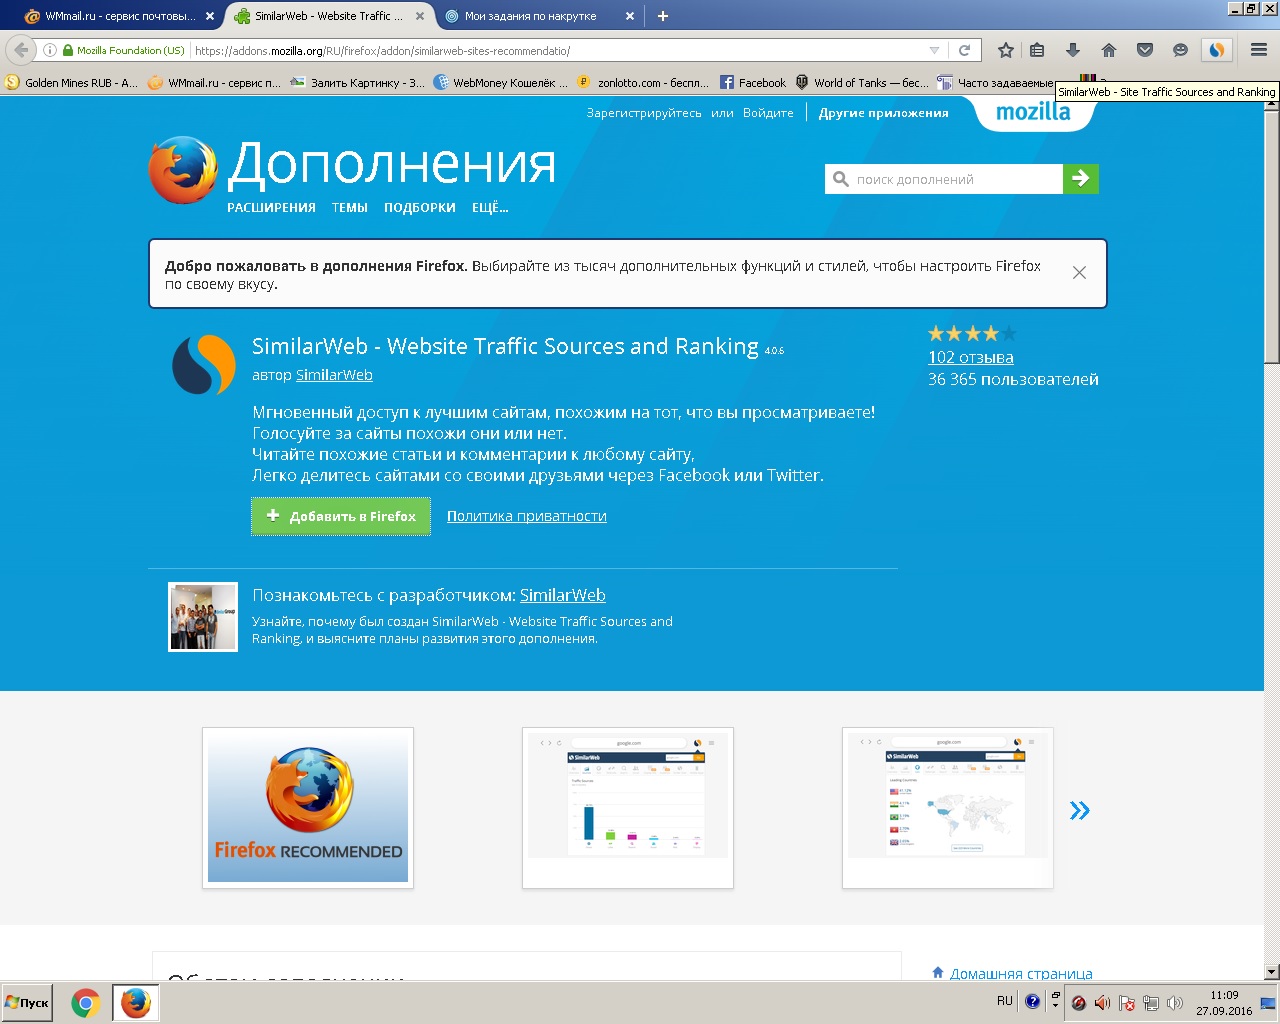Open the Пуск start menu
The image size is (1280, 1024).
point(28,1003)
